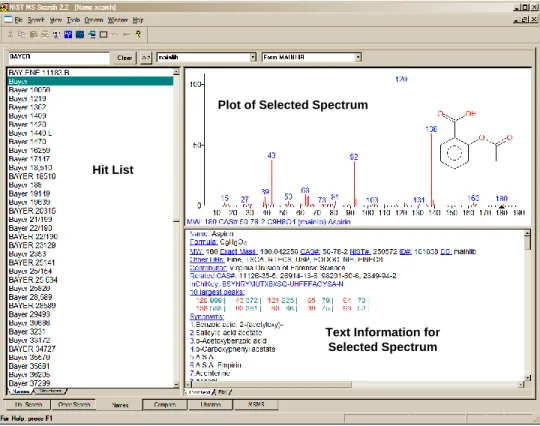
Task: Select hit 'Bayer 37289'
Action: point(90,383)
